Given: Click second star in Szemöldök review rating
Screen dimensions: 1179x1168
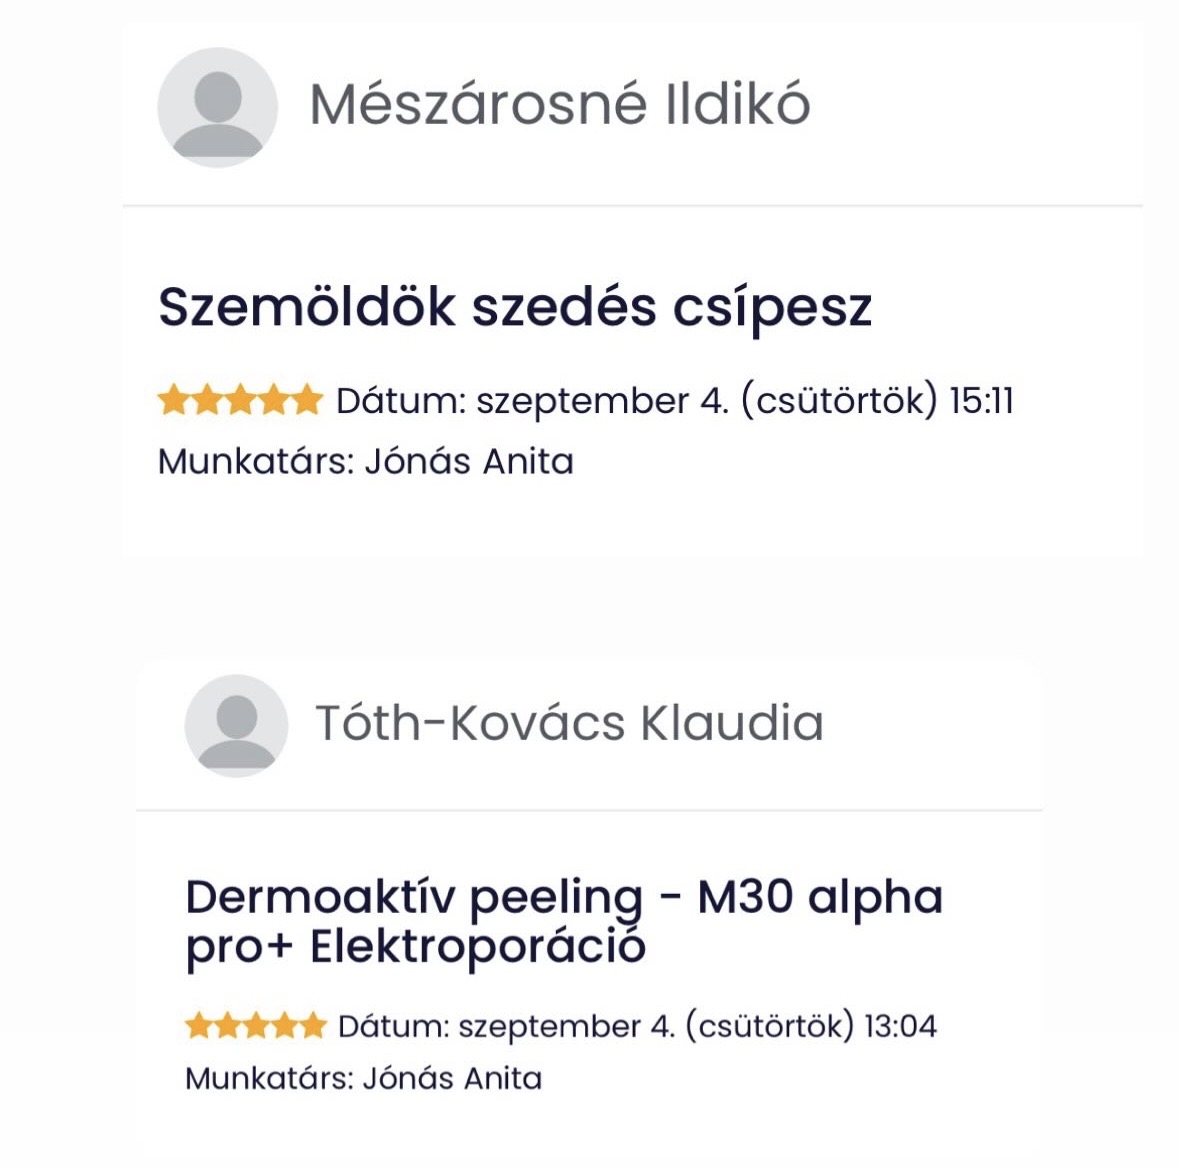Looking at the screenshot, I should pos(207,400).
